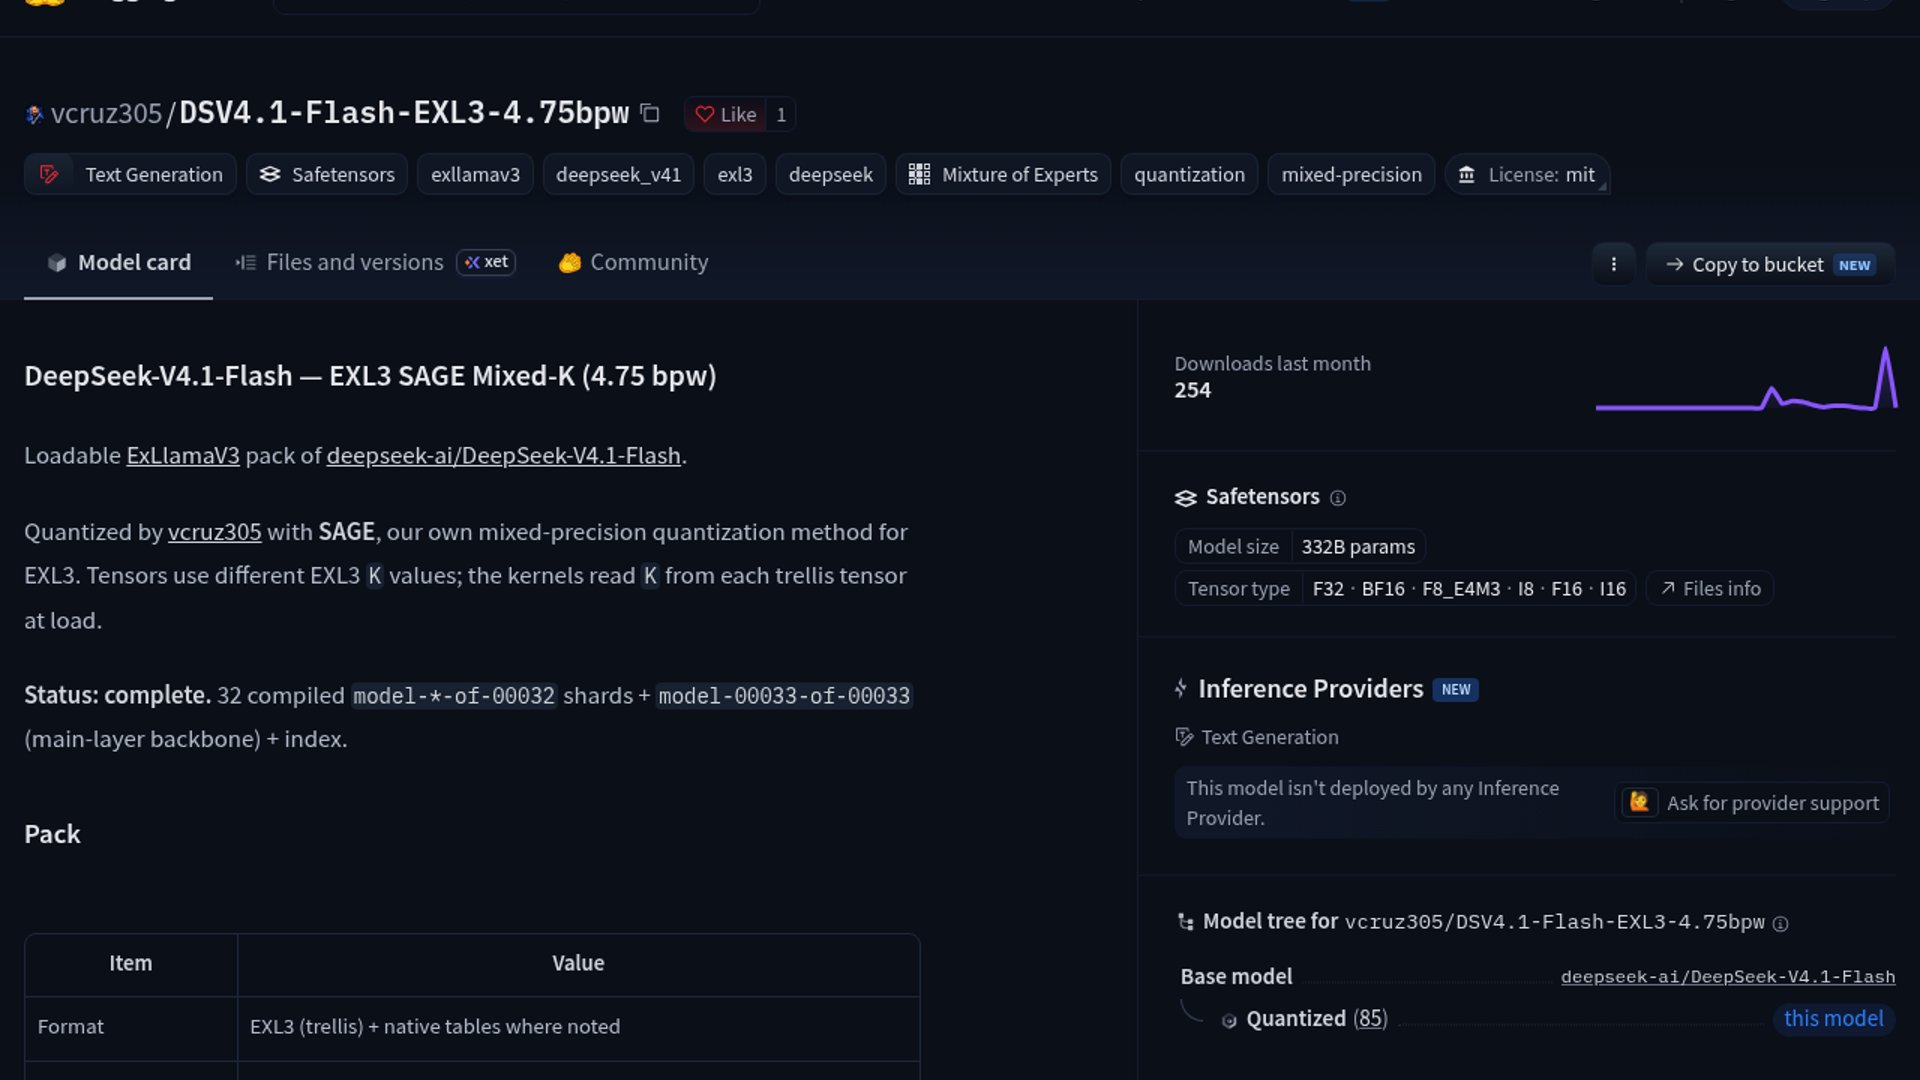Click the model-00033-of-00033 code text
Screen dimensions: 1920x1080
tap(784, 696)
